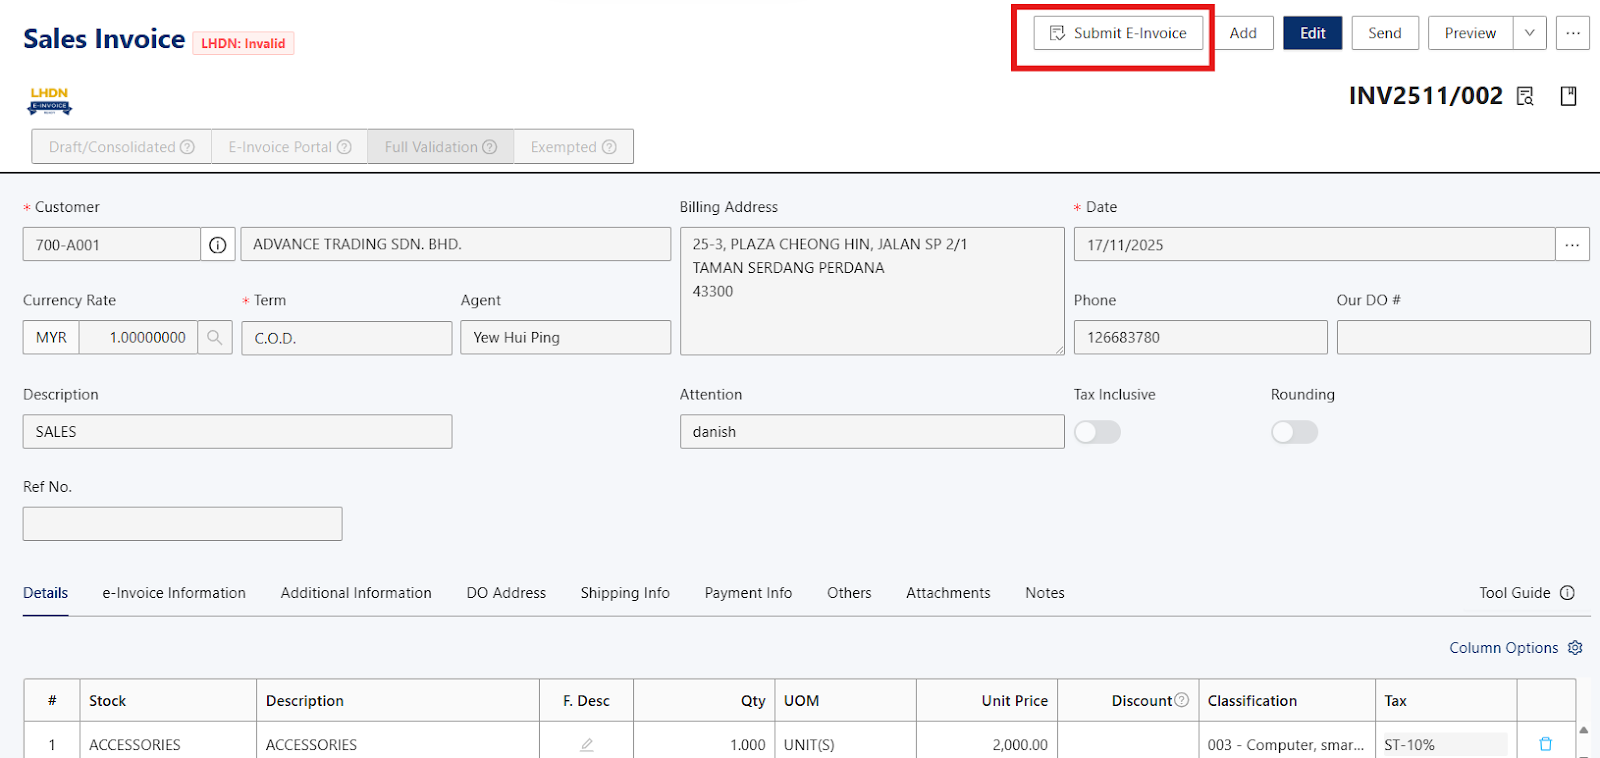Click the page icon right of invoice number
The image size is (1600, 758).
1568,96
